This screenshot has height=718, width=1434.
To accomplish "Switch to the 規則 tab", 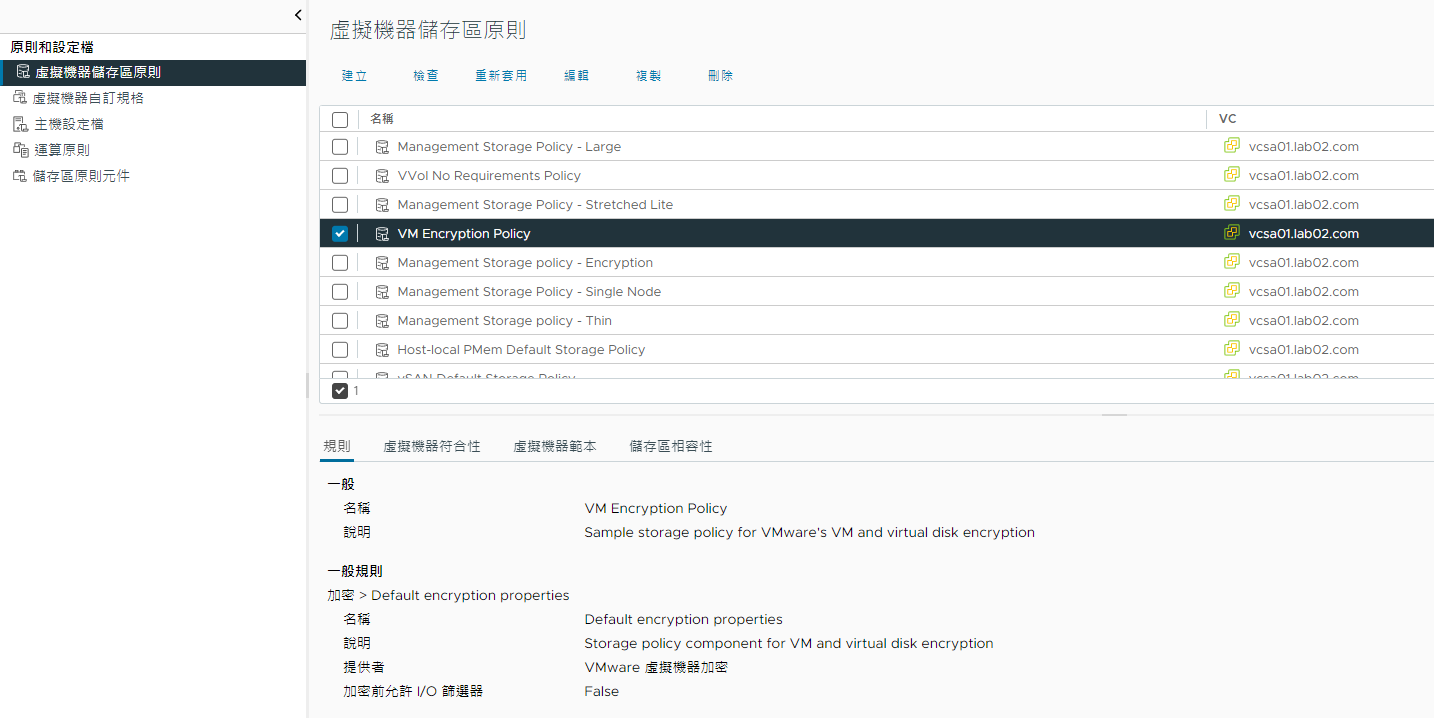I will [337, 446].
